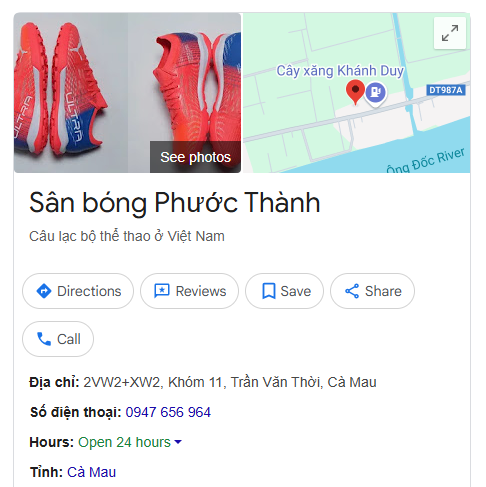
Task: Call phone number 0947 656 964
Action: (168, 412)
